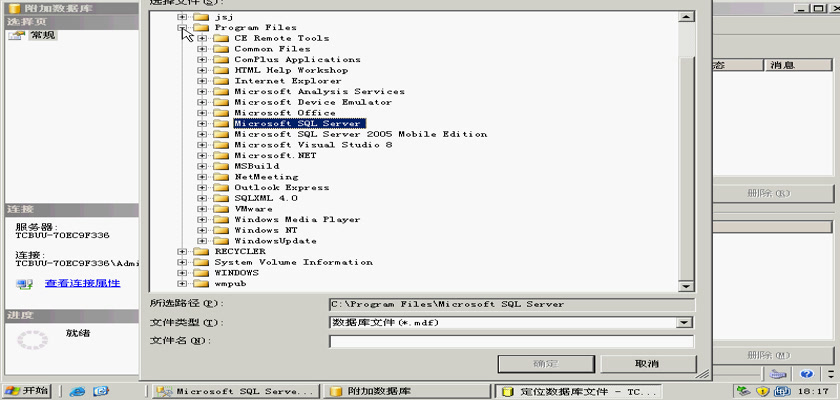
Task: Click the tree scrollbar down arrow
Action: [x=686, y=286]
